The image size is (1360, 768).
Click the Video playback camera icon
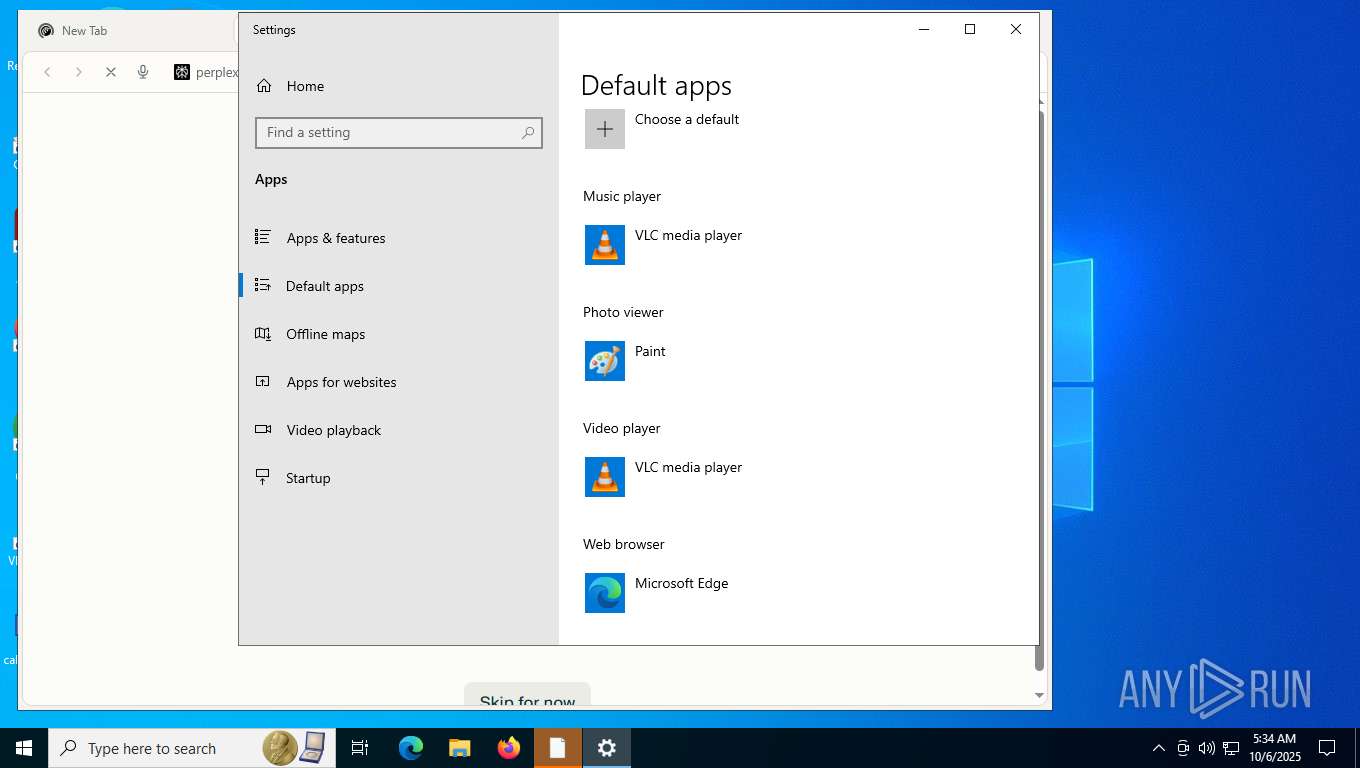click(263, 429)
